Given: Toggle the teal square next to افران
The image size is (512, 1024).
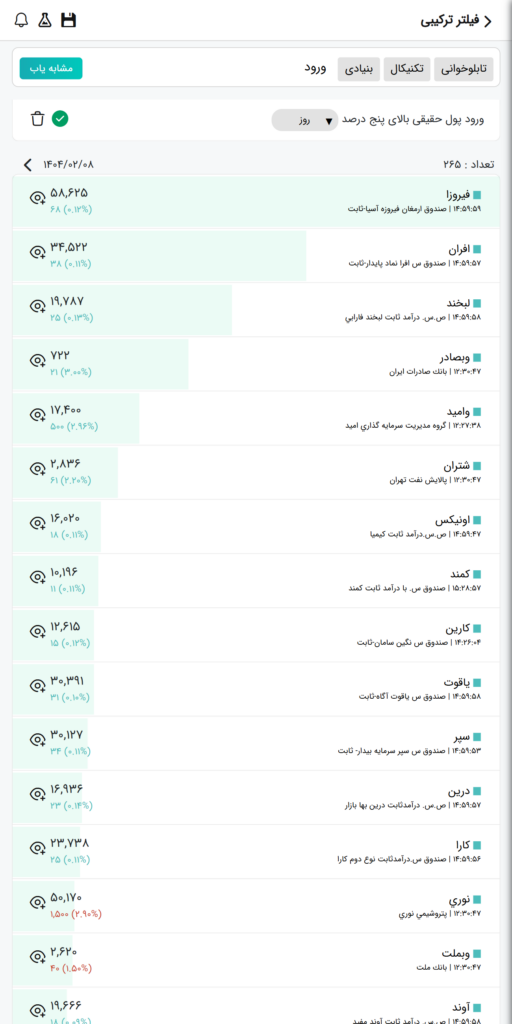Looking at the screenshot, I should pos(477,249).
